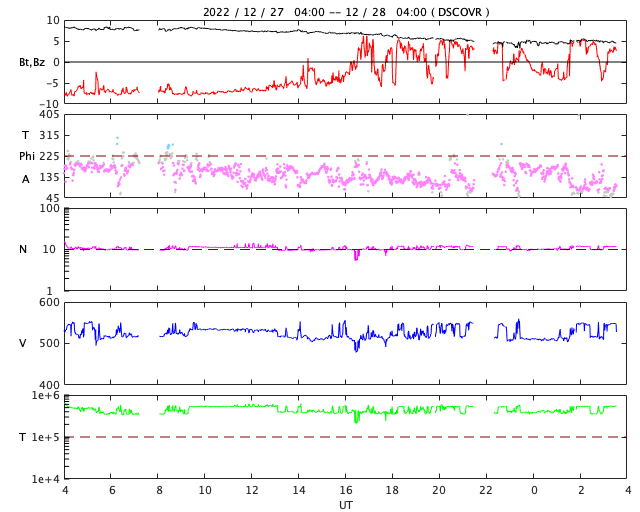
Task: Click the 'N' density axis label
Action: pyautogui.click(x=23, y=249)
